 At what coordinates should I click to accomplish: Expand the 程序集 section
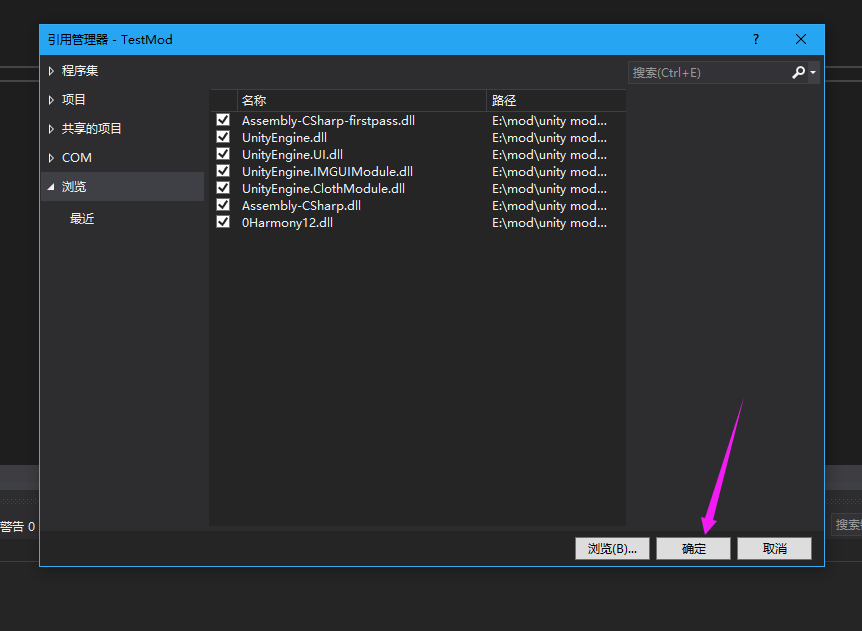tap(50, 70)
